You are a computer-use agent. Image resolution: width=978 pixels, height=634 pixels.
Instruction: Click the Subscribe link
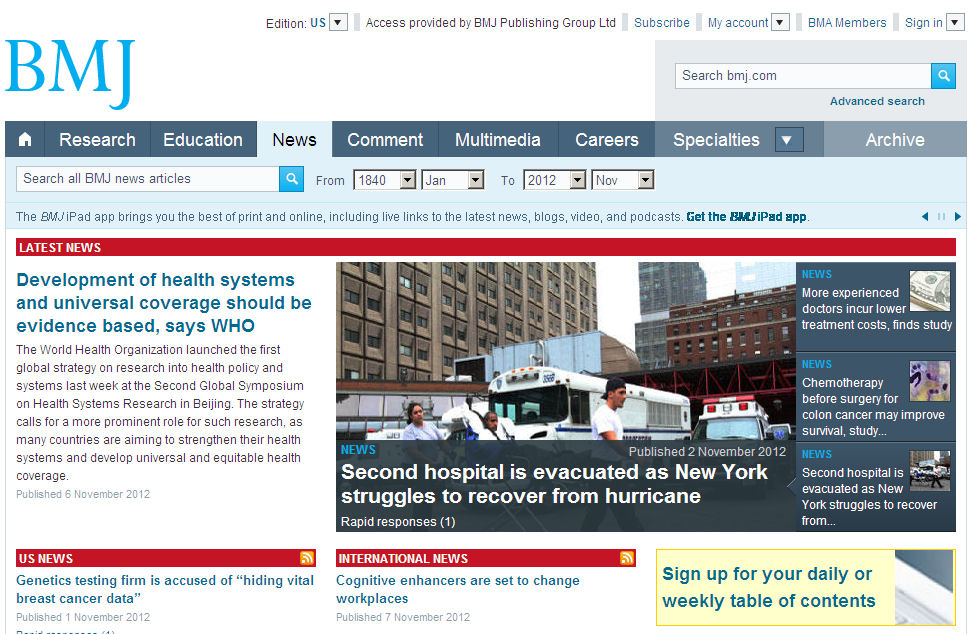(661, 23)
